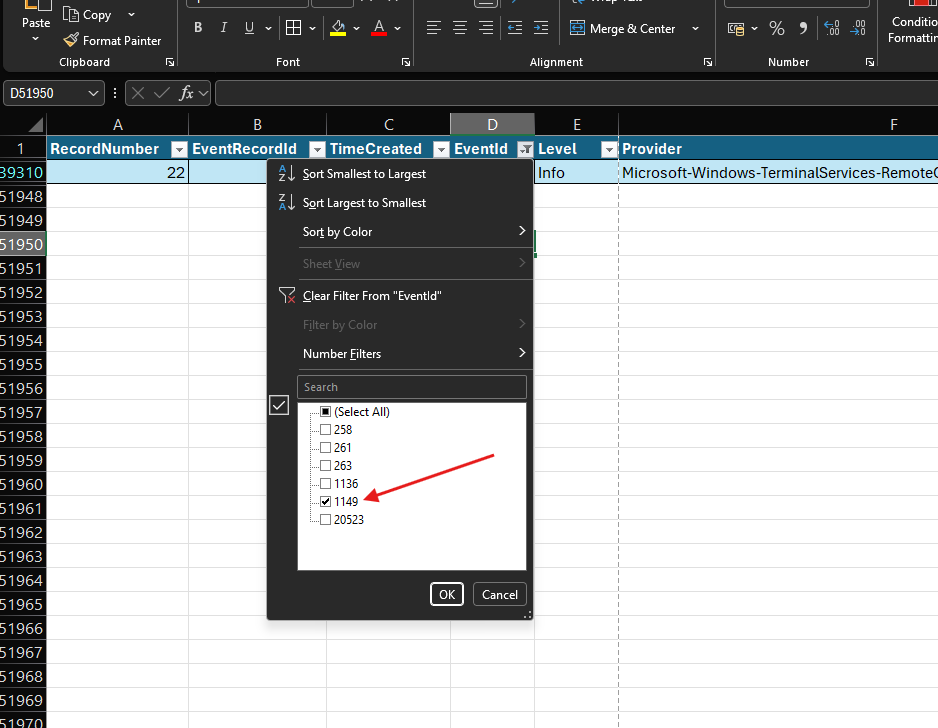Screen dimensions: 938x728
Task: Check the 258 filter value
Action: [x=325, y=430]
